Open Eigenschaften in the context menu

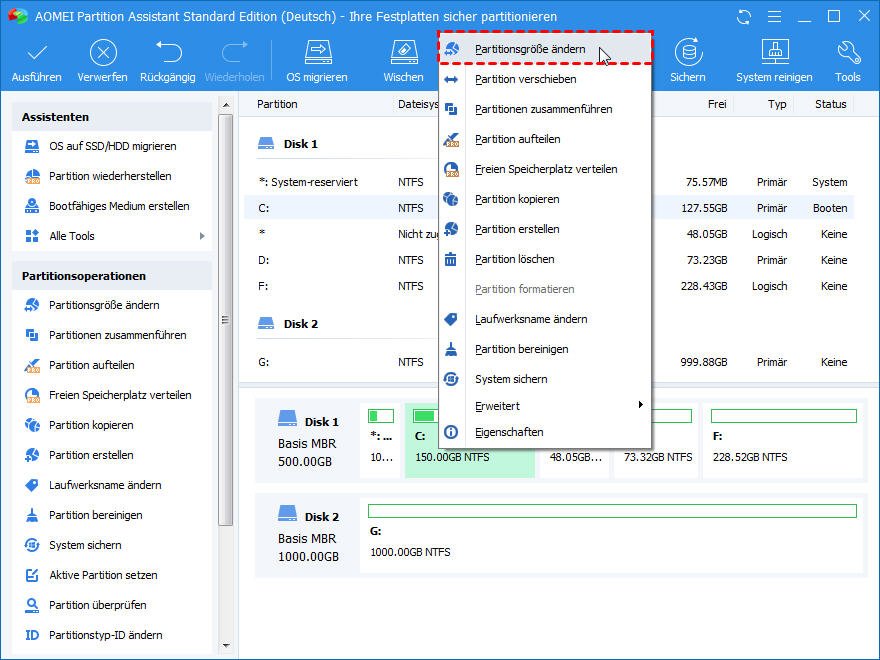tap(544, 432)
